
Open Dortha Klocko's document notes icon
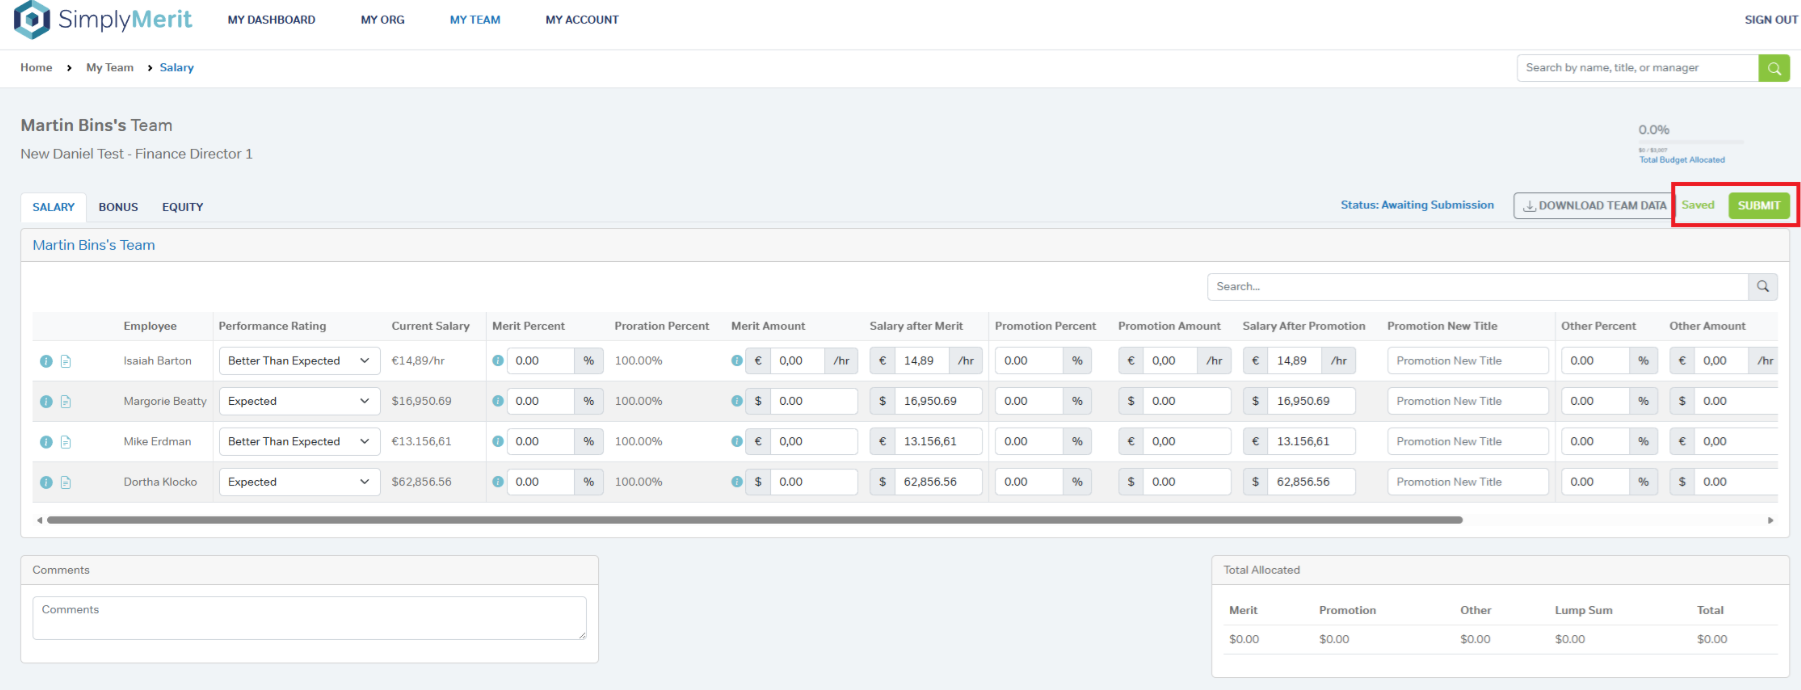(66, 482)
